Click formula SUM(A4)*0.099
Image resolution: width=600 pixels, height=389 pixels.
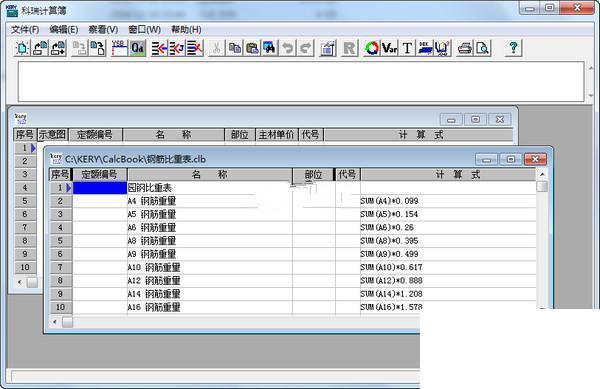click(389, 201)
